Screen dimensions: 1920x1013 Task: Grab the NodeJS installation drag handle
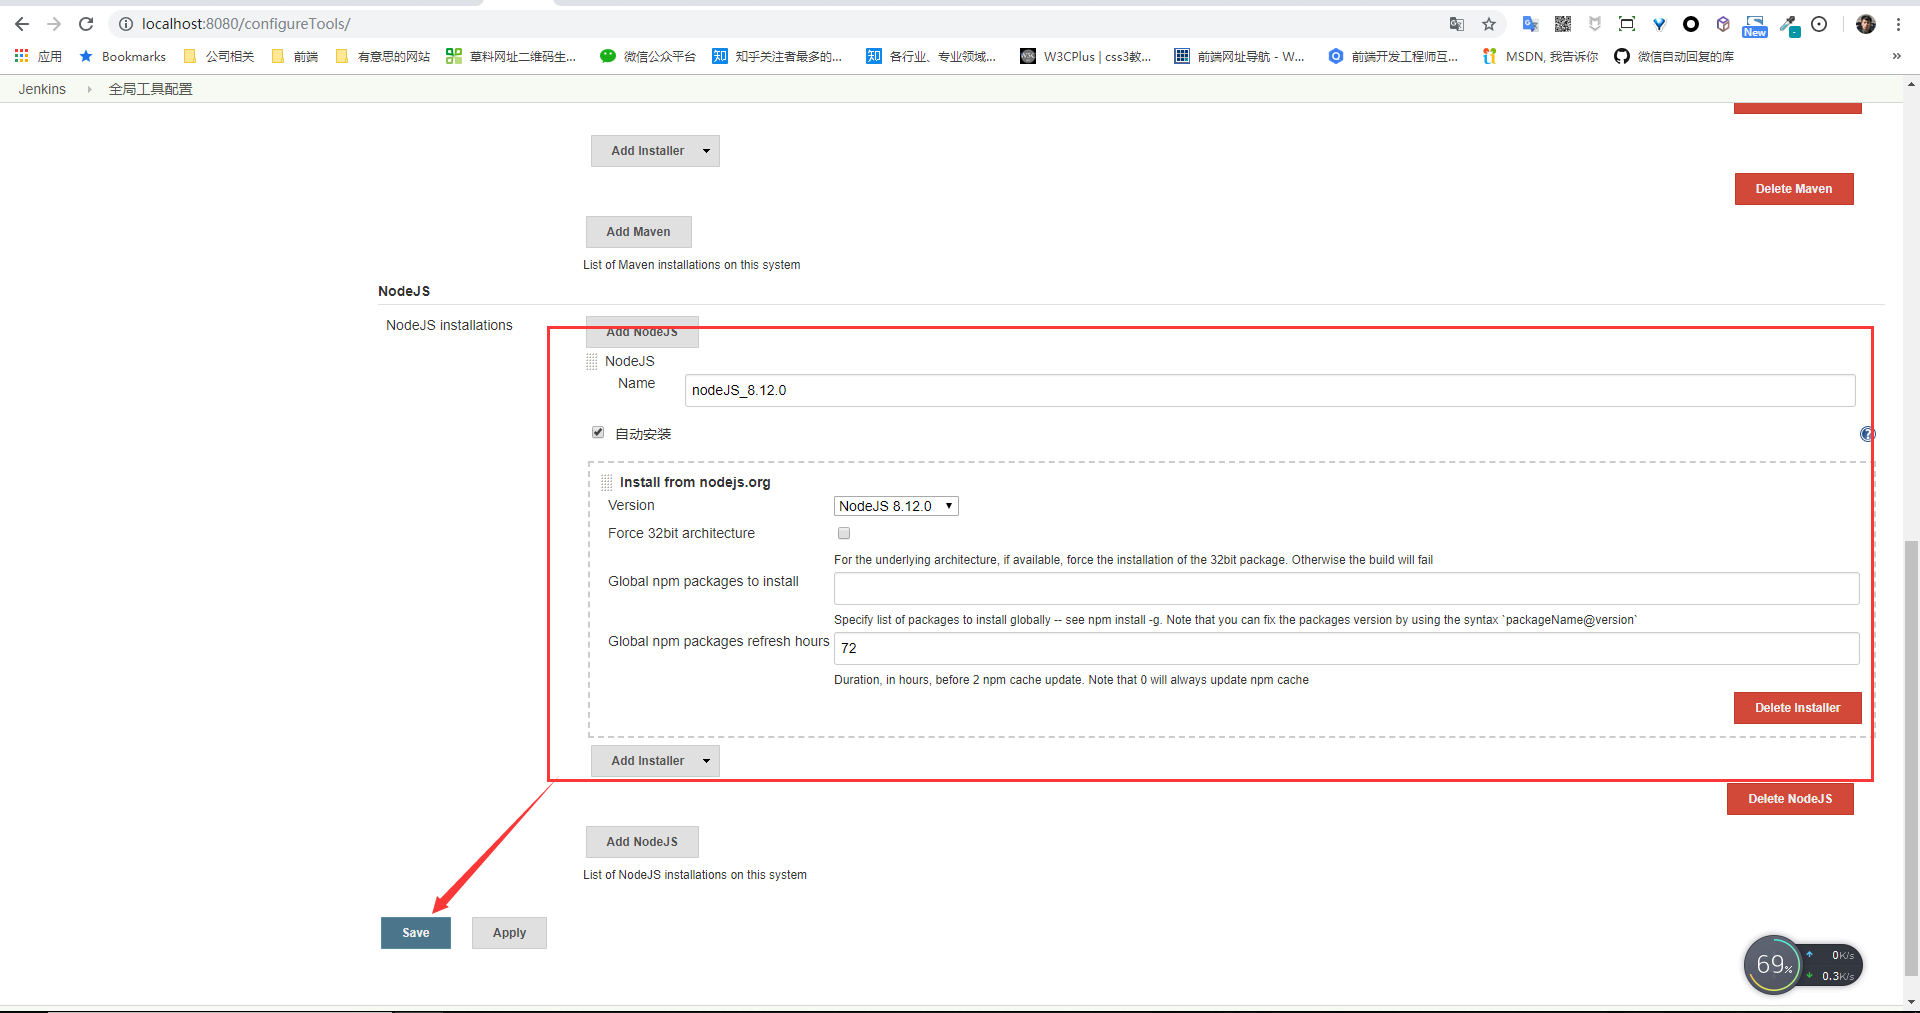pyautogui.click(x=592, y=362)
